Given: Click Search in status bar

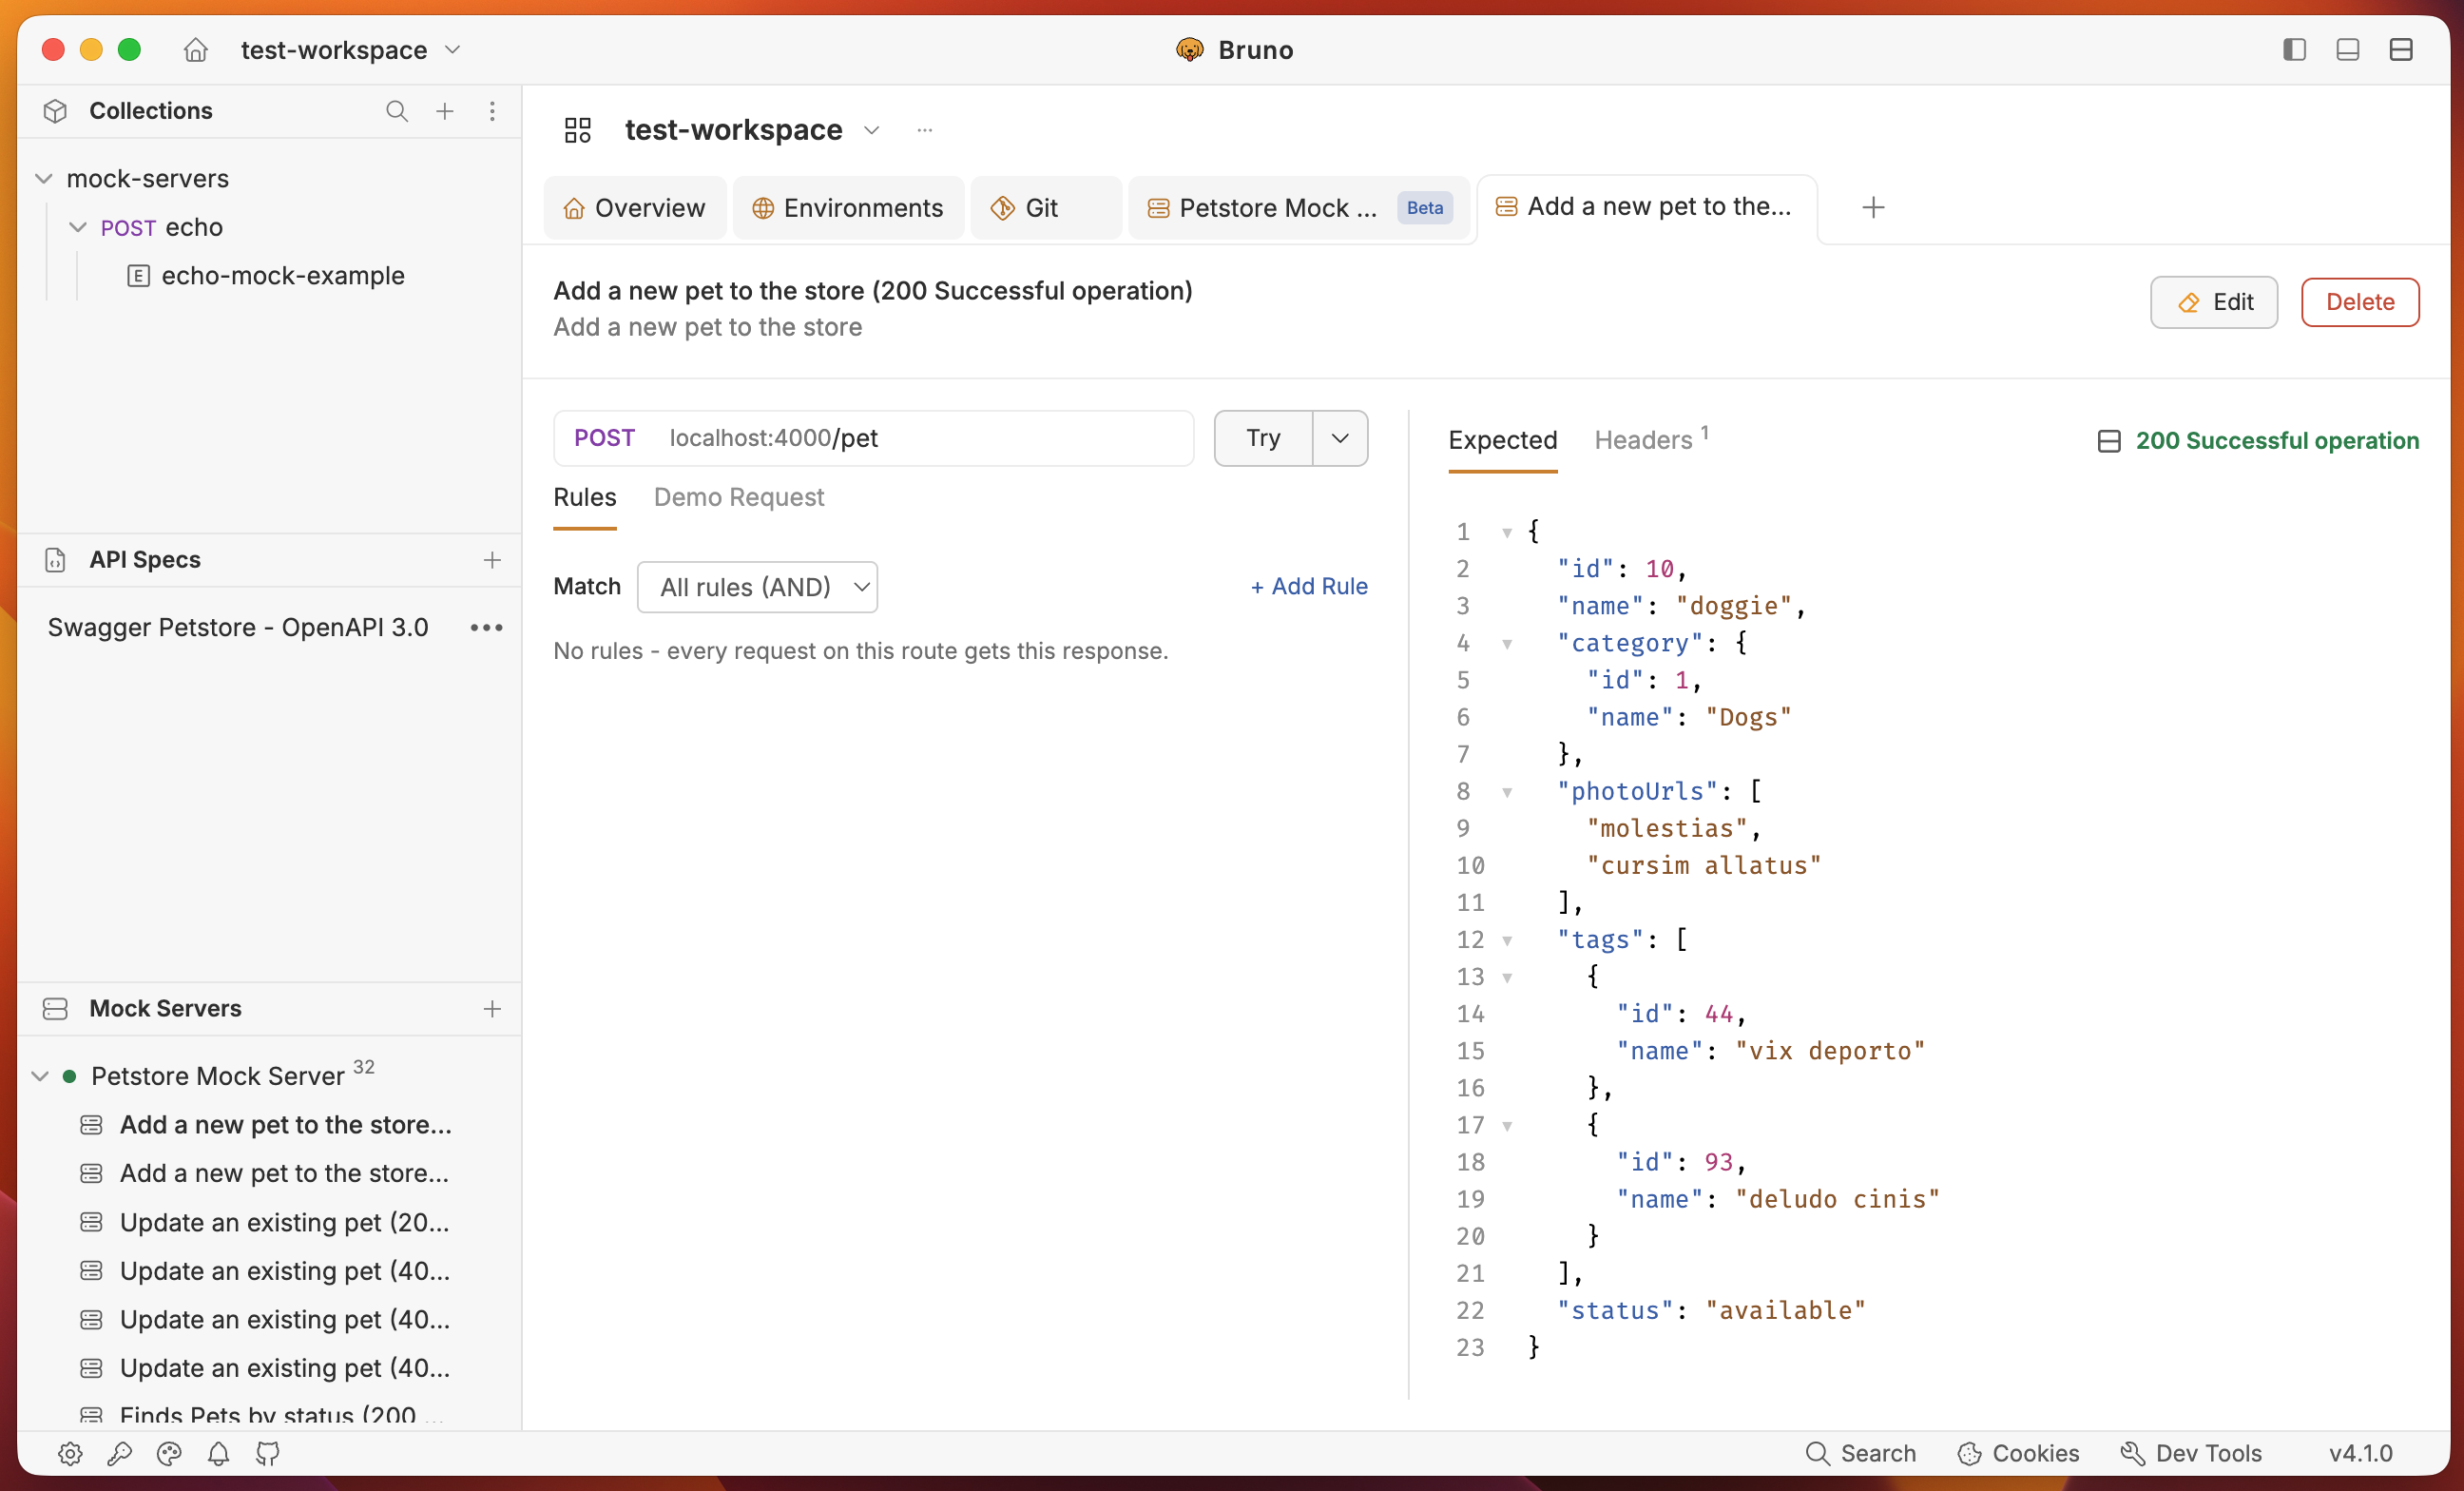Looking at the screenshot, I should click(1861, 1454).
